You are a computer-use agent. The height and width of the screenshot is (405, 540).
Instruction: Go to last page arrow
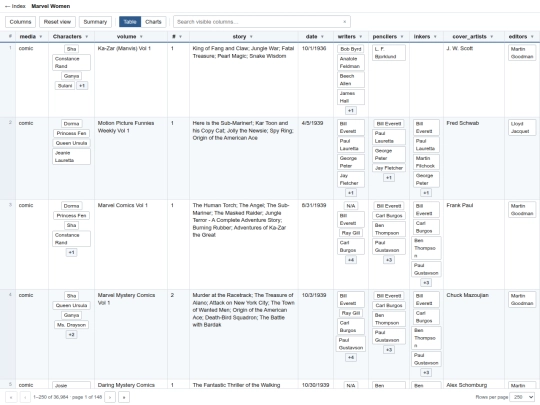tap(124, 397)
